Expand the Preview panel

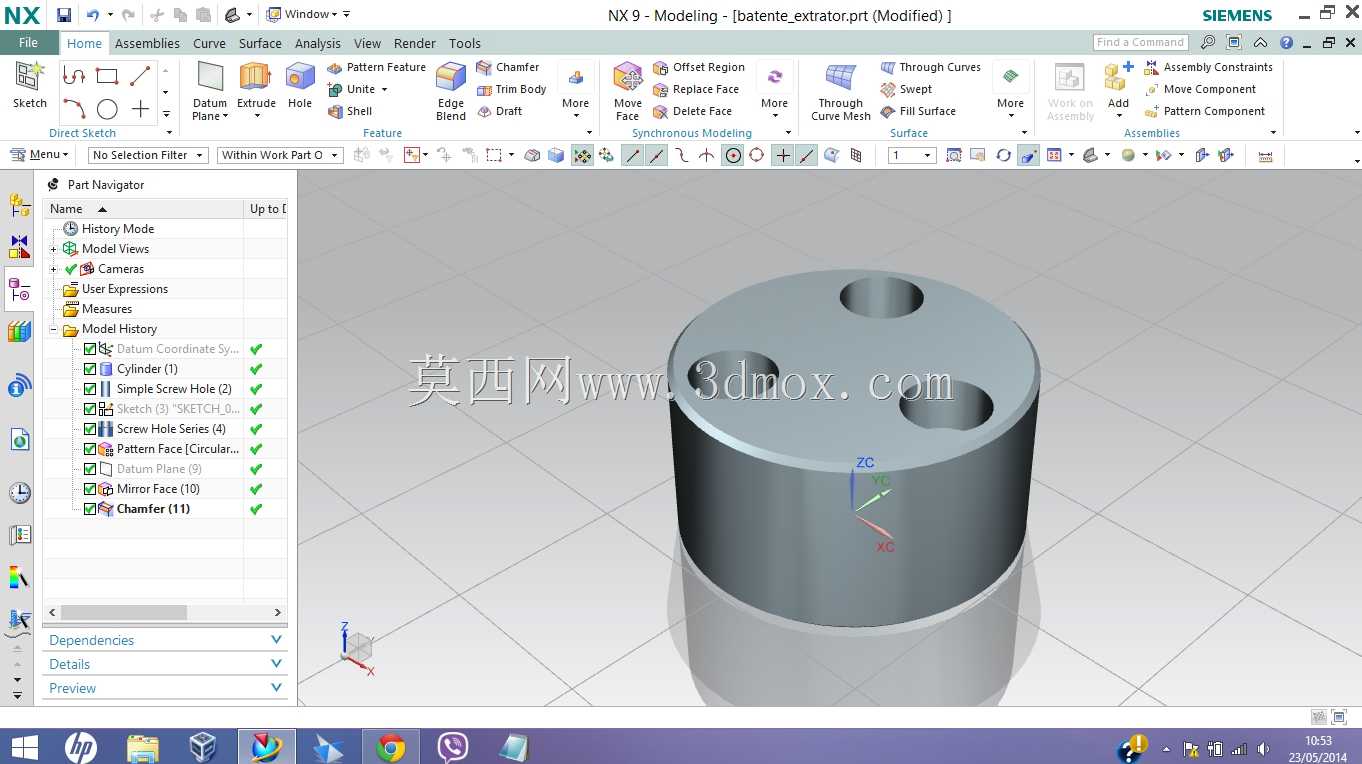tap(166, 688)
